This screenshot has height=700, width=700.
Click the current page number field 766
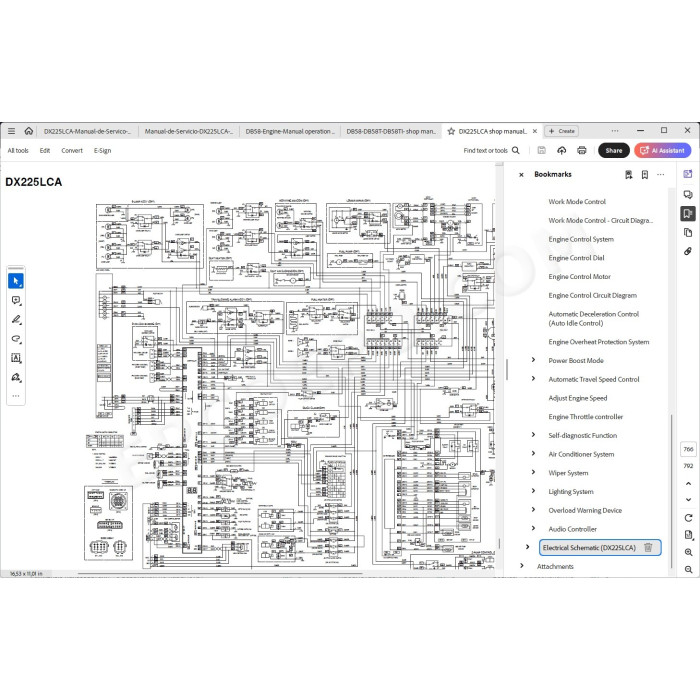click(688, 449)
